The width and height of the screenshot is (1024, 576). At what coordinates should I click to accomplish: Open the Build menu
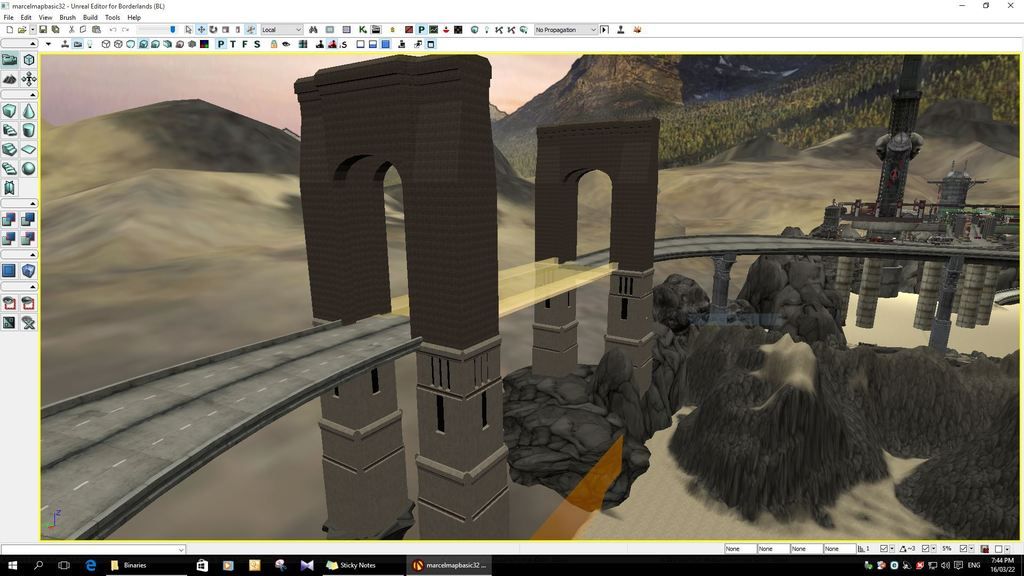pyautogui.click(x=90, y=18)
